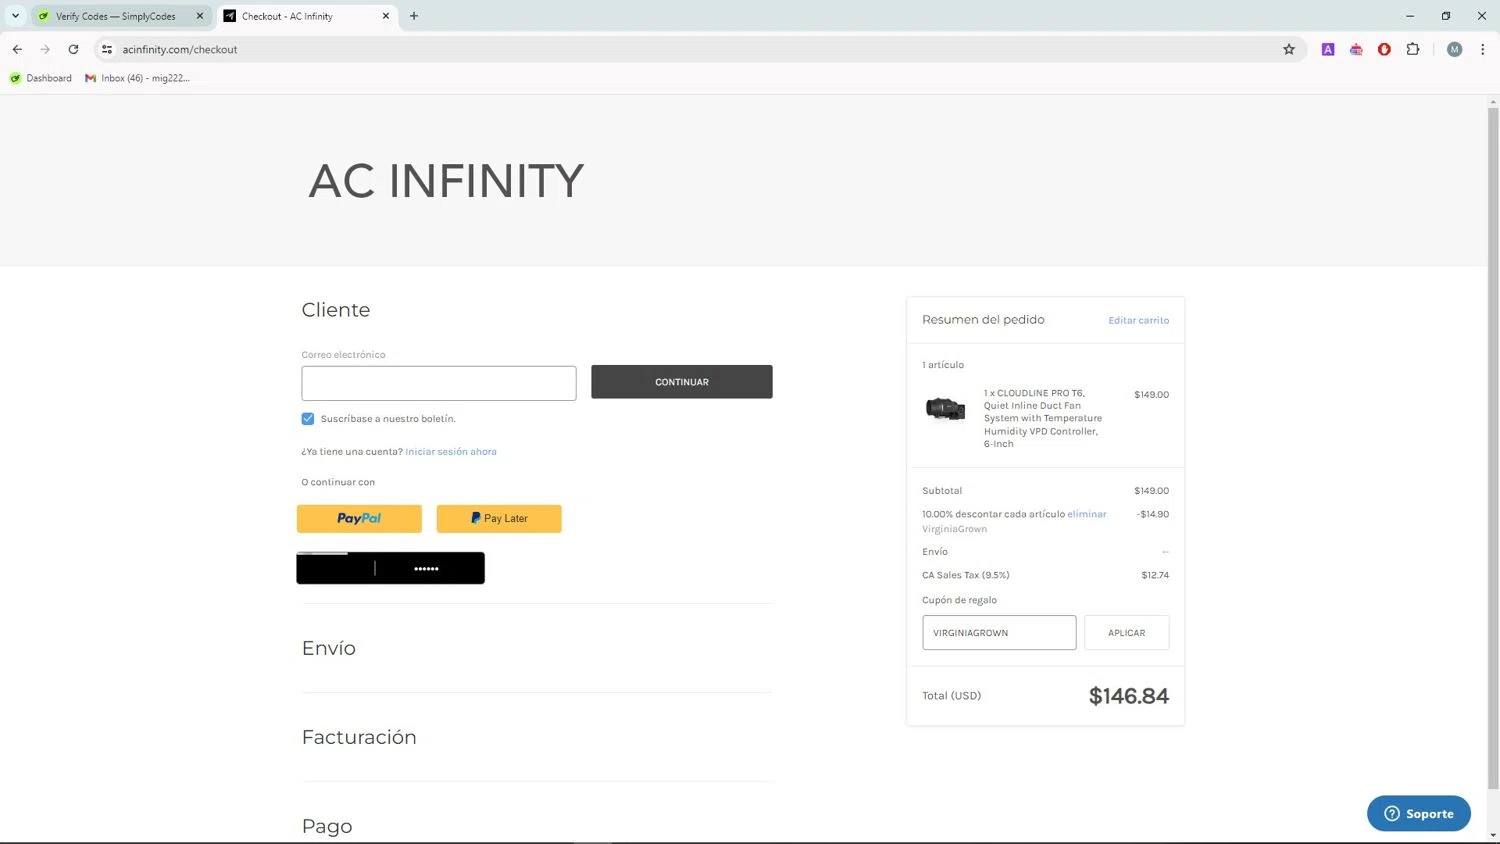Image resolution: width=1500 pixels, height=844 pixels.
Task: Click eliminar to remove the discount
Action: click(1087, 514)
